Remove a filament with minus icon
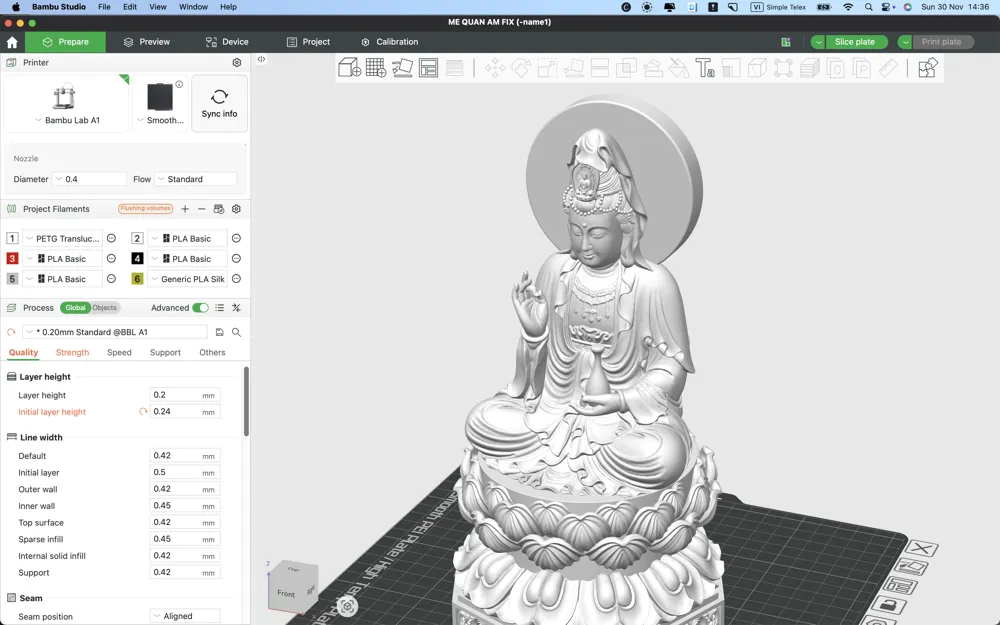Screen dimensions: 1000x625 pyautogui.click(x=202, y=209)
